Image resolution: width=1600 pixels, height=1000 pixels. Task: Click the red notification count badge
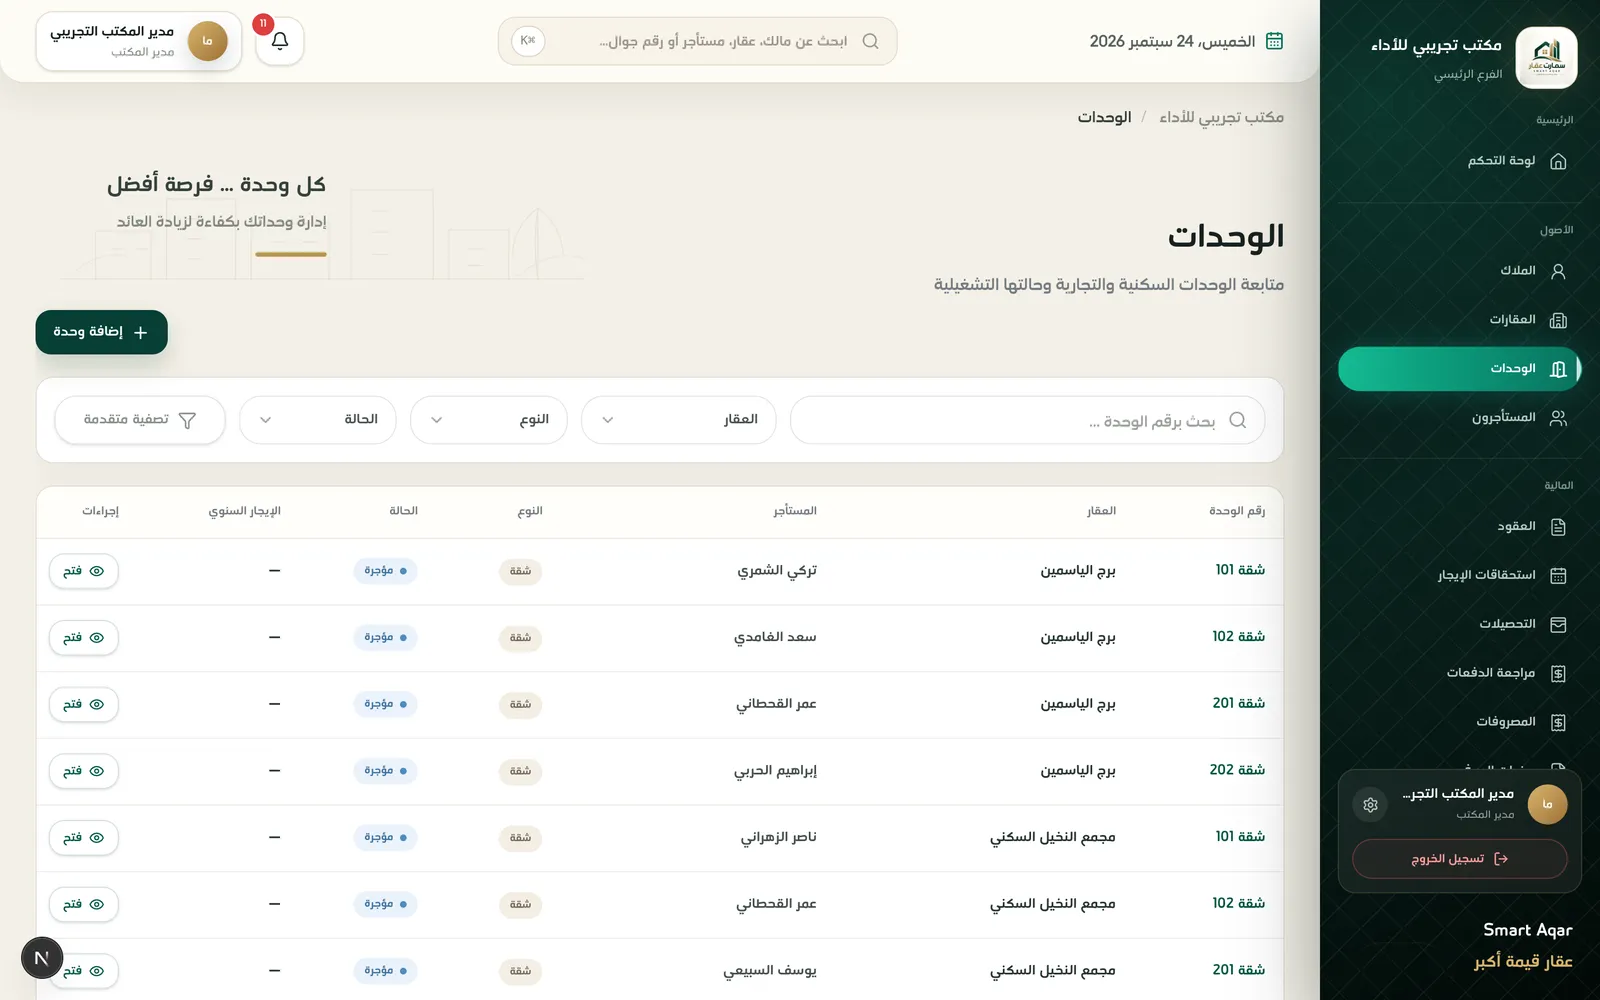263,24
